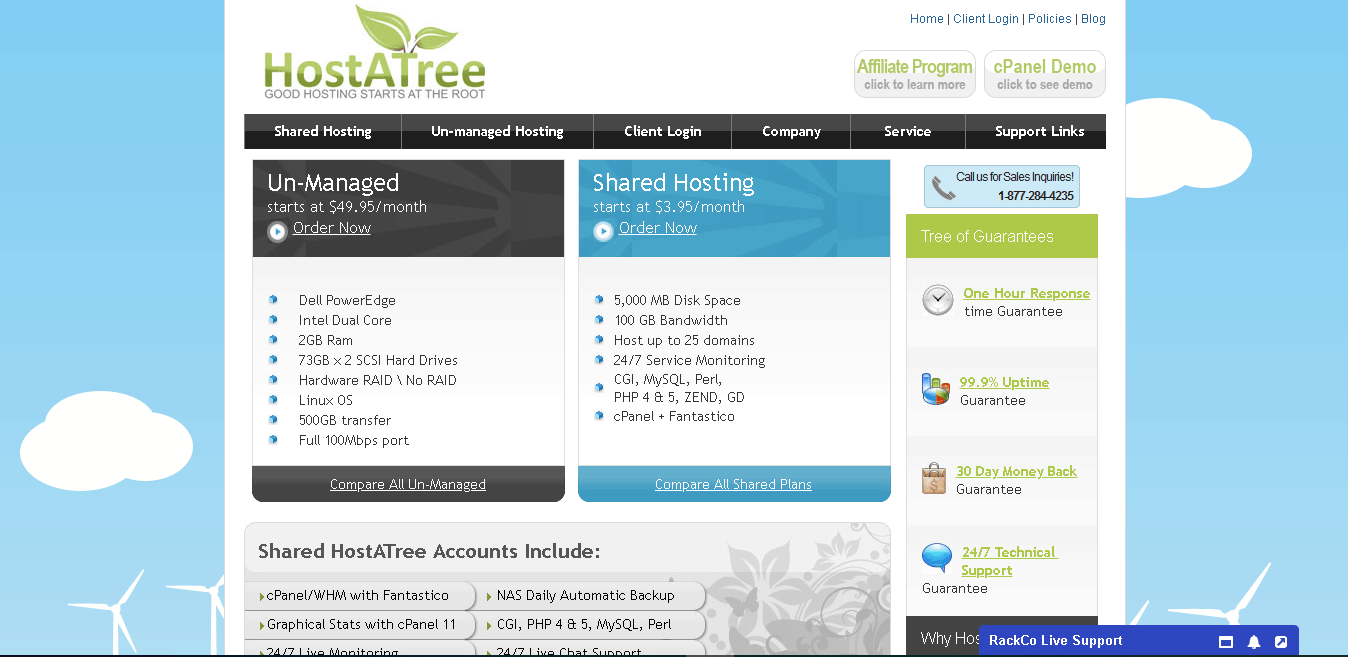Click the chat bubble icon beside 24/7 Technical Support
The width and height of the screenshot is (1348, 657).
(937, 558)
